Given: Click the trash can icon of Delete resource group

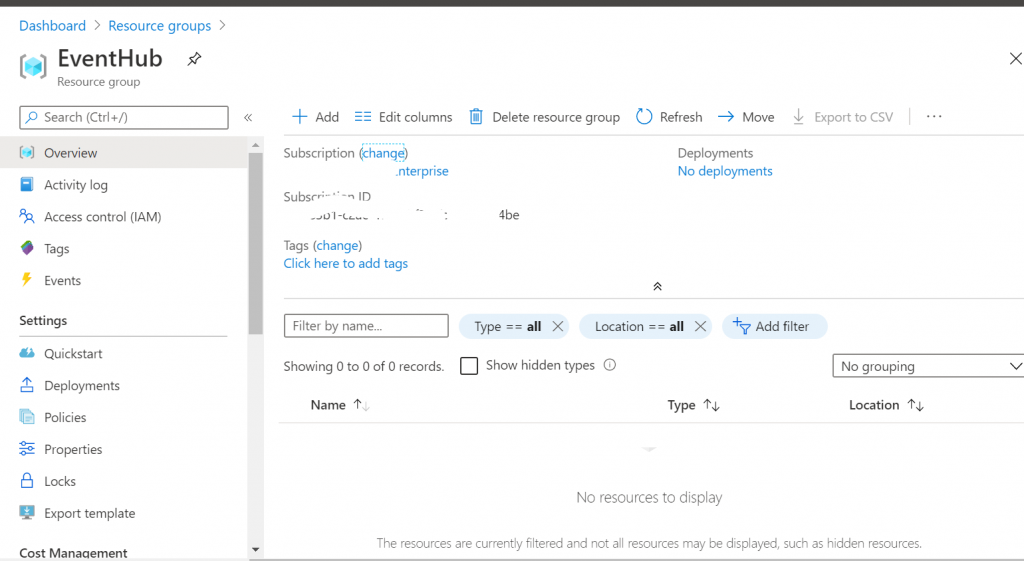Looking at the screenshot, I should [x=476, y=117].
